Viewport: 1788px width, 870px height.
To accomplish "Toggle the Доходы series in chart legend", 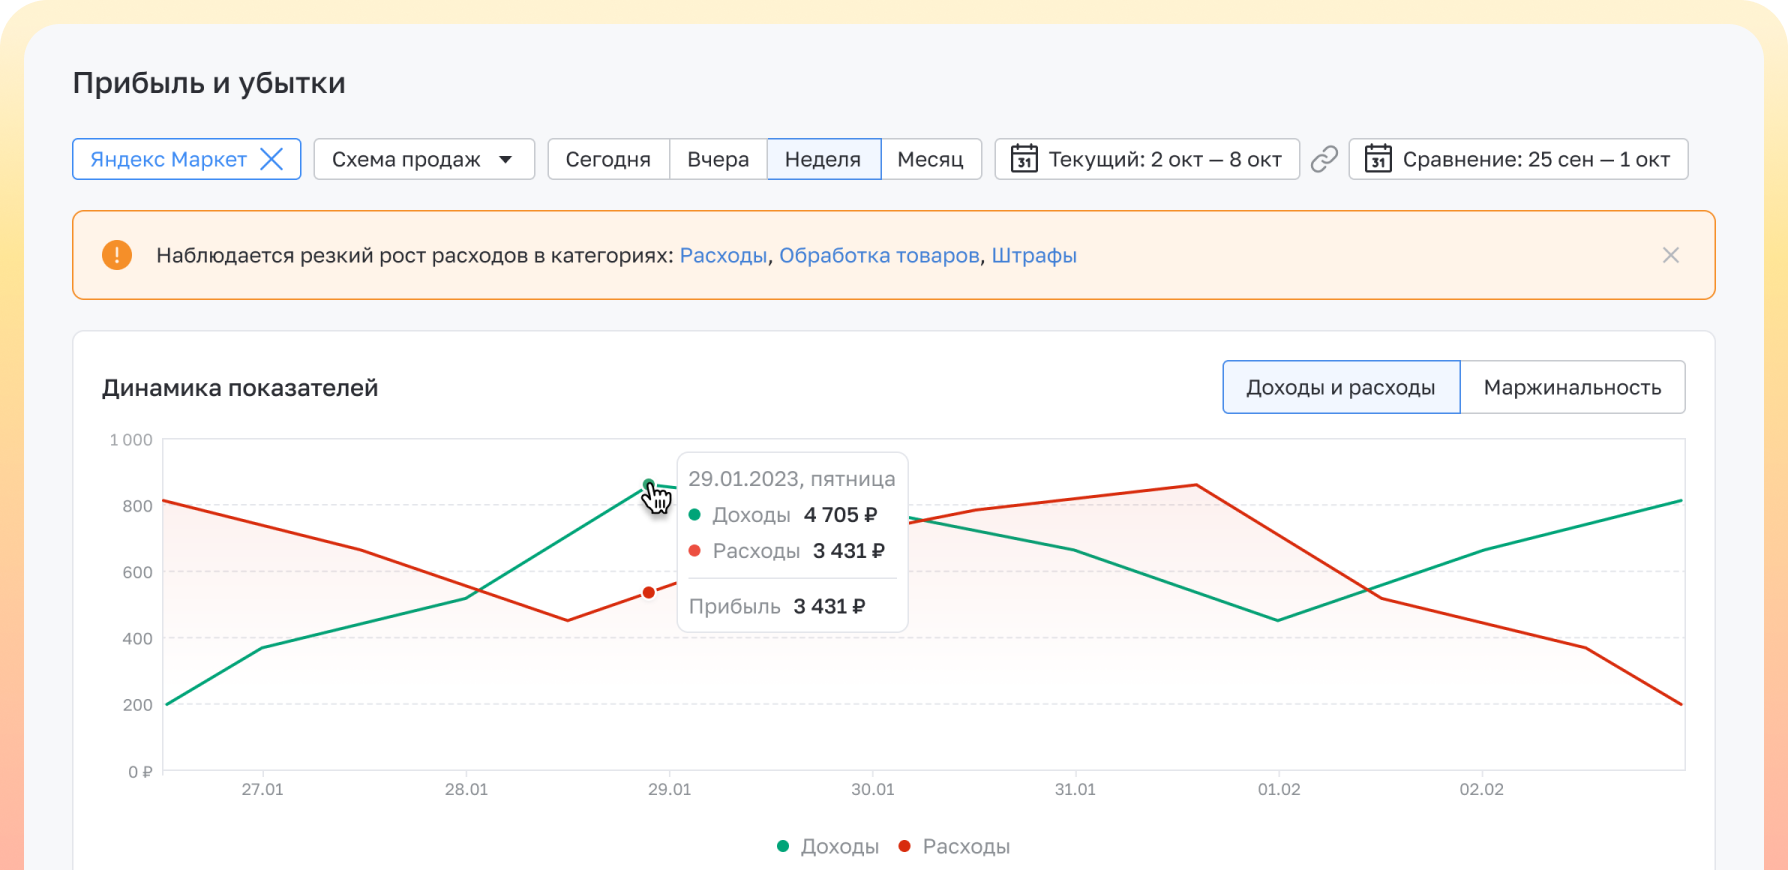I will 828,846.
